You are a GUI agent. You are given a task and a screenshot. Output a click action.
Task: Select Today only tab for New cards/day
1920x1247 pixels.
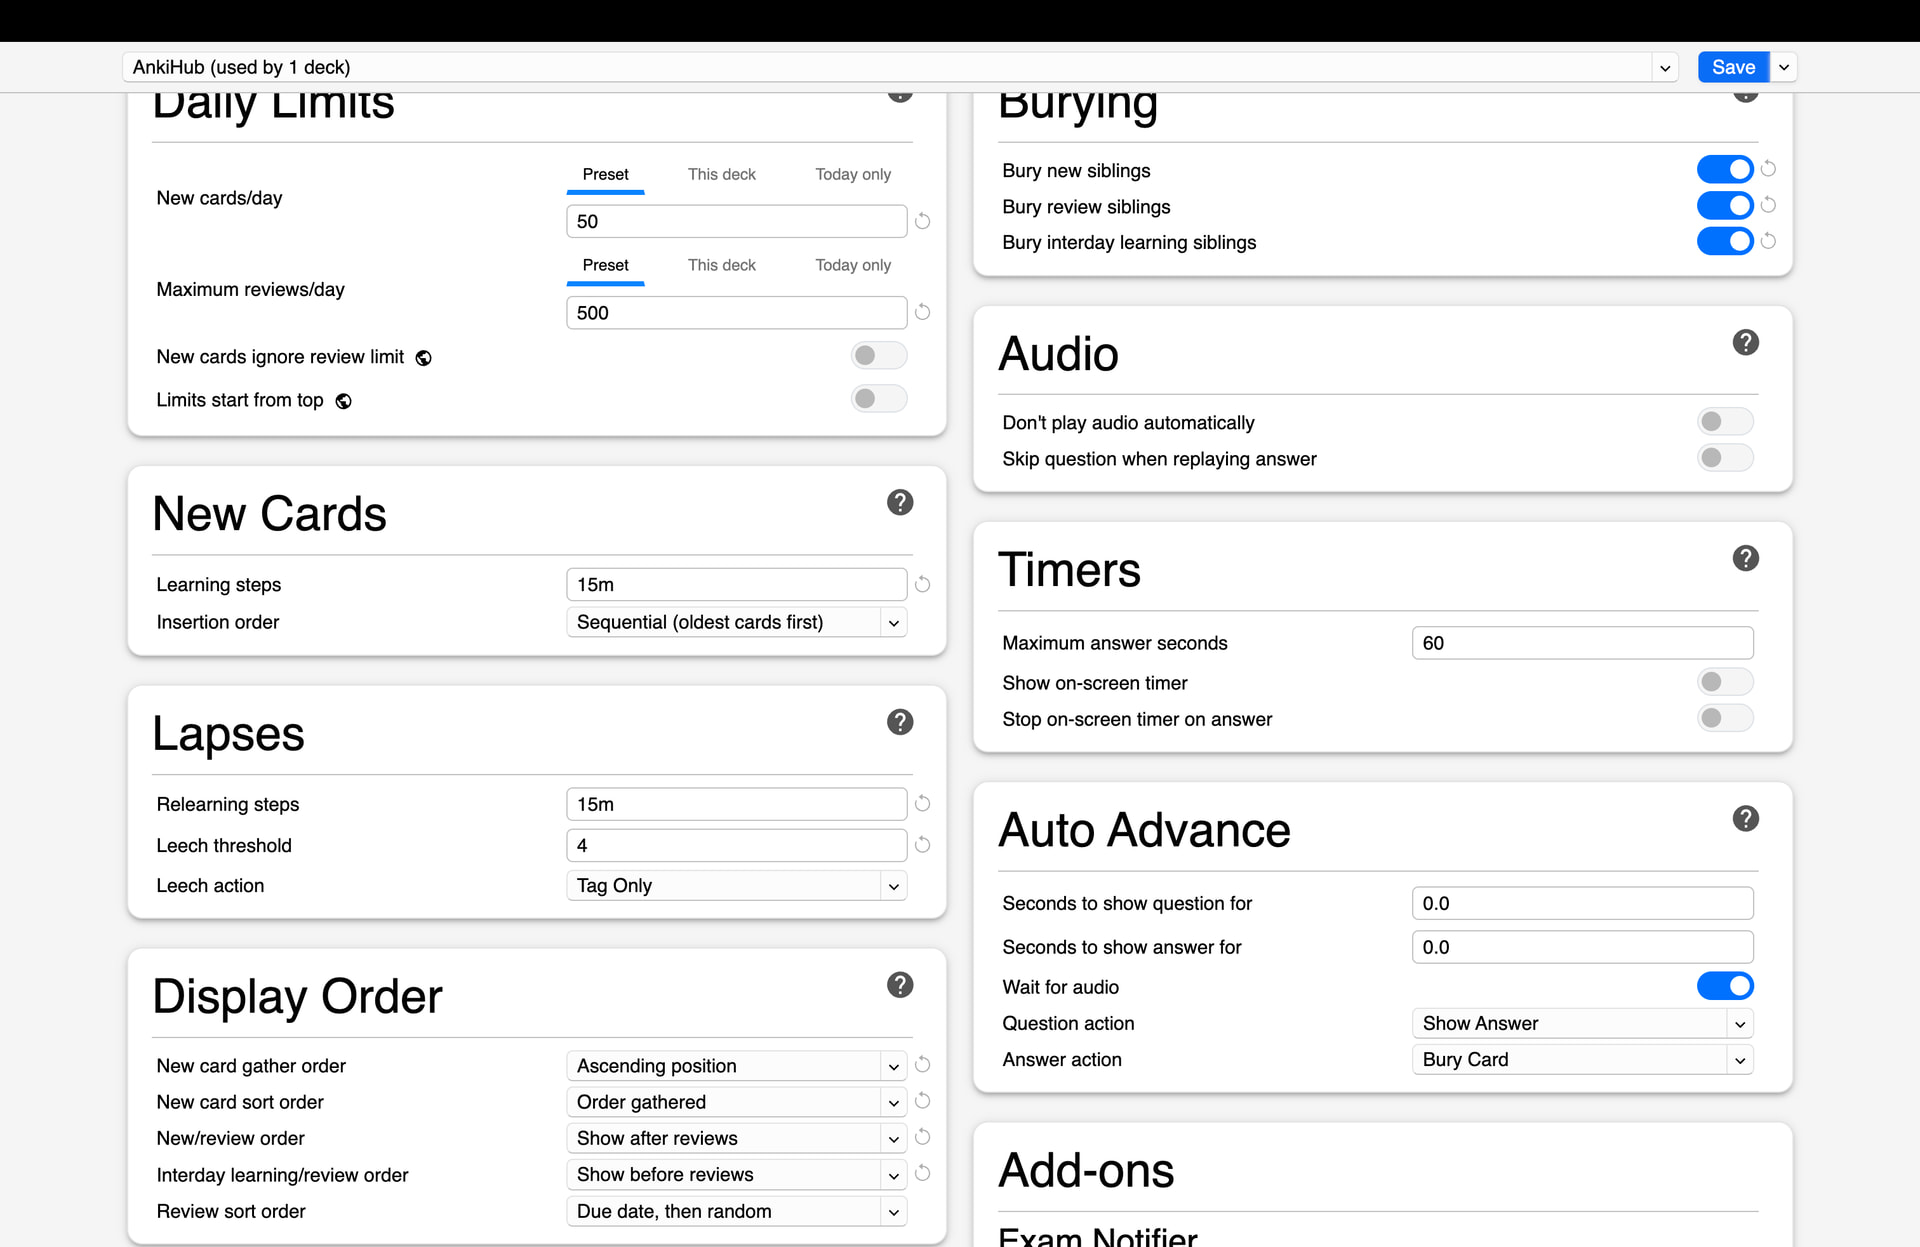coord(853,175)
